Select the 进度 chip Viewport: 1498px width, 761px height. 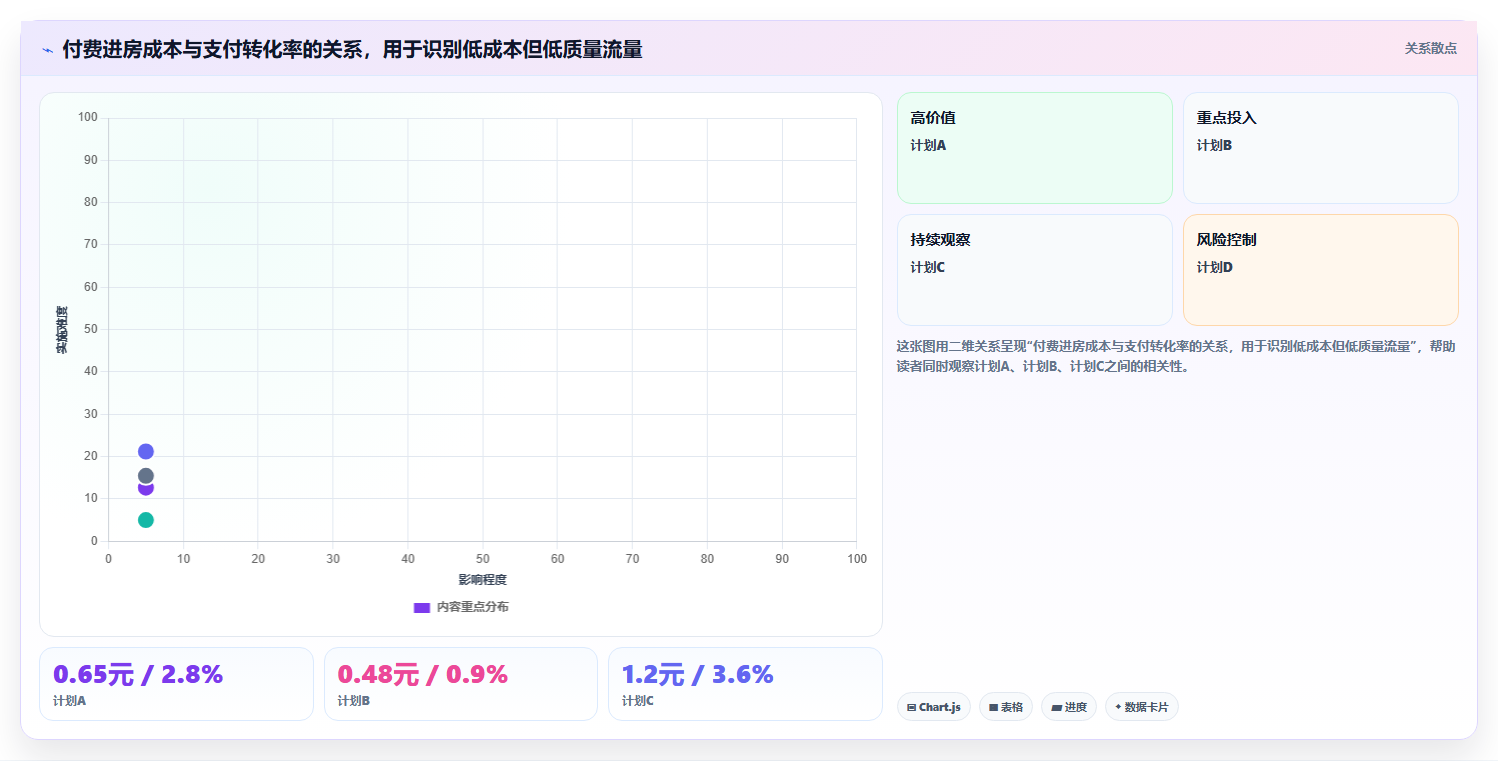pos(1068,707)
